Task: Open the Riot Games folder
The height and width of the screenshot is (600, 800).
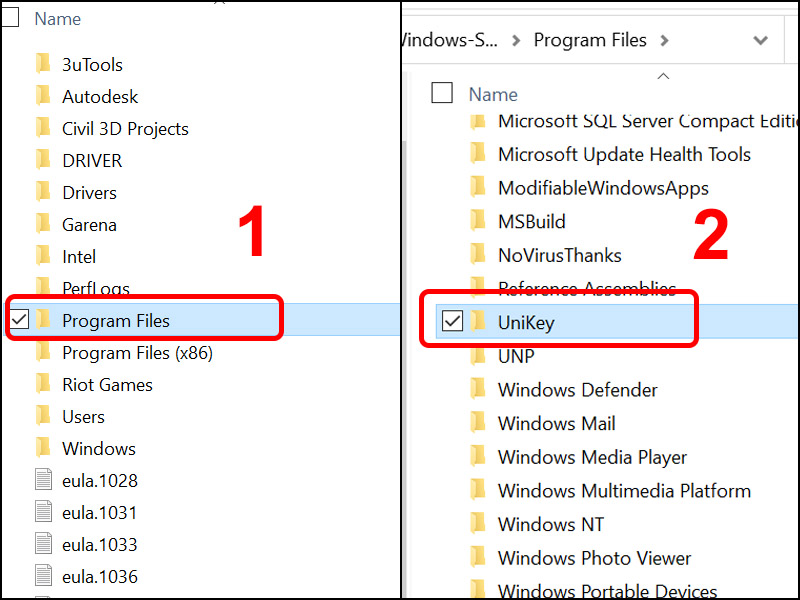Action: [x=106, y=384]
